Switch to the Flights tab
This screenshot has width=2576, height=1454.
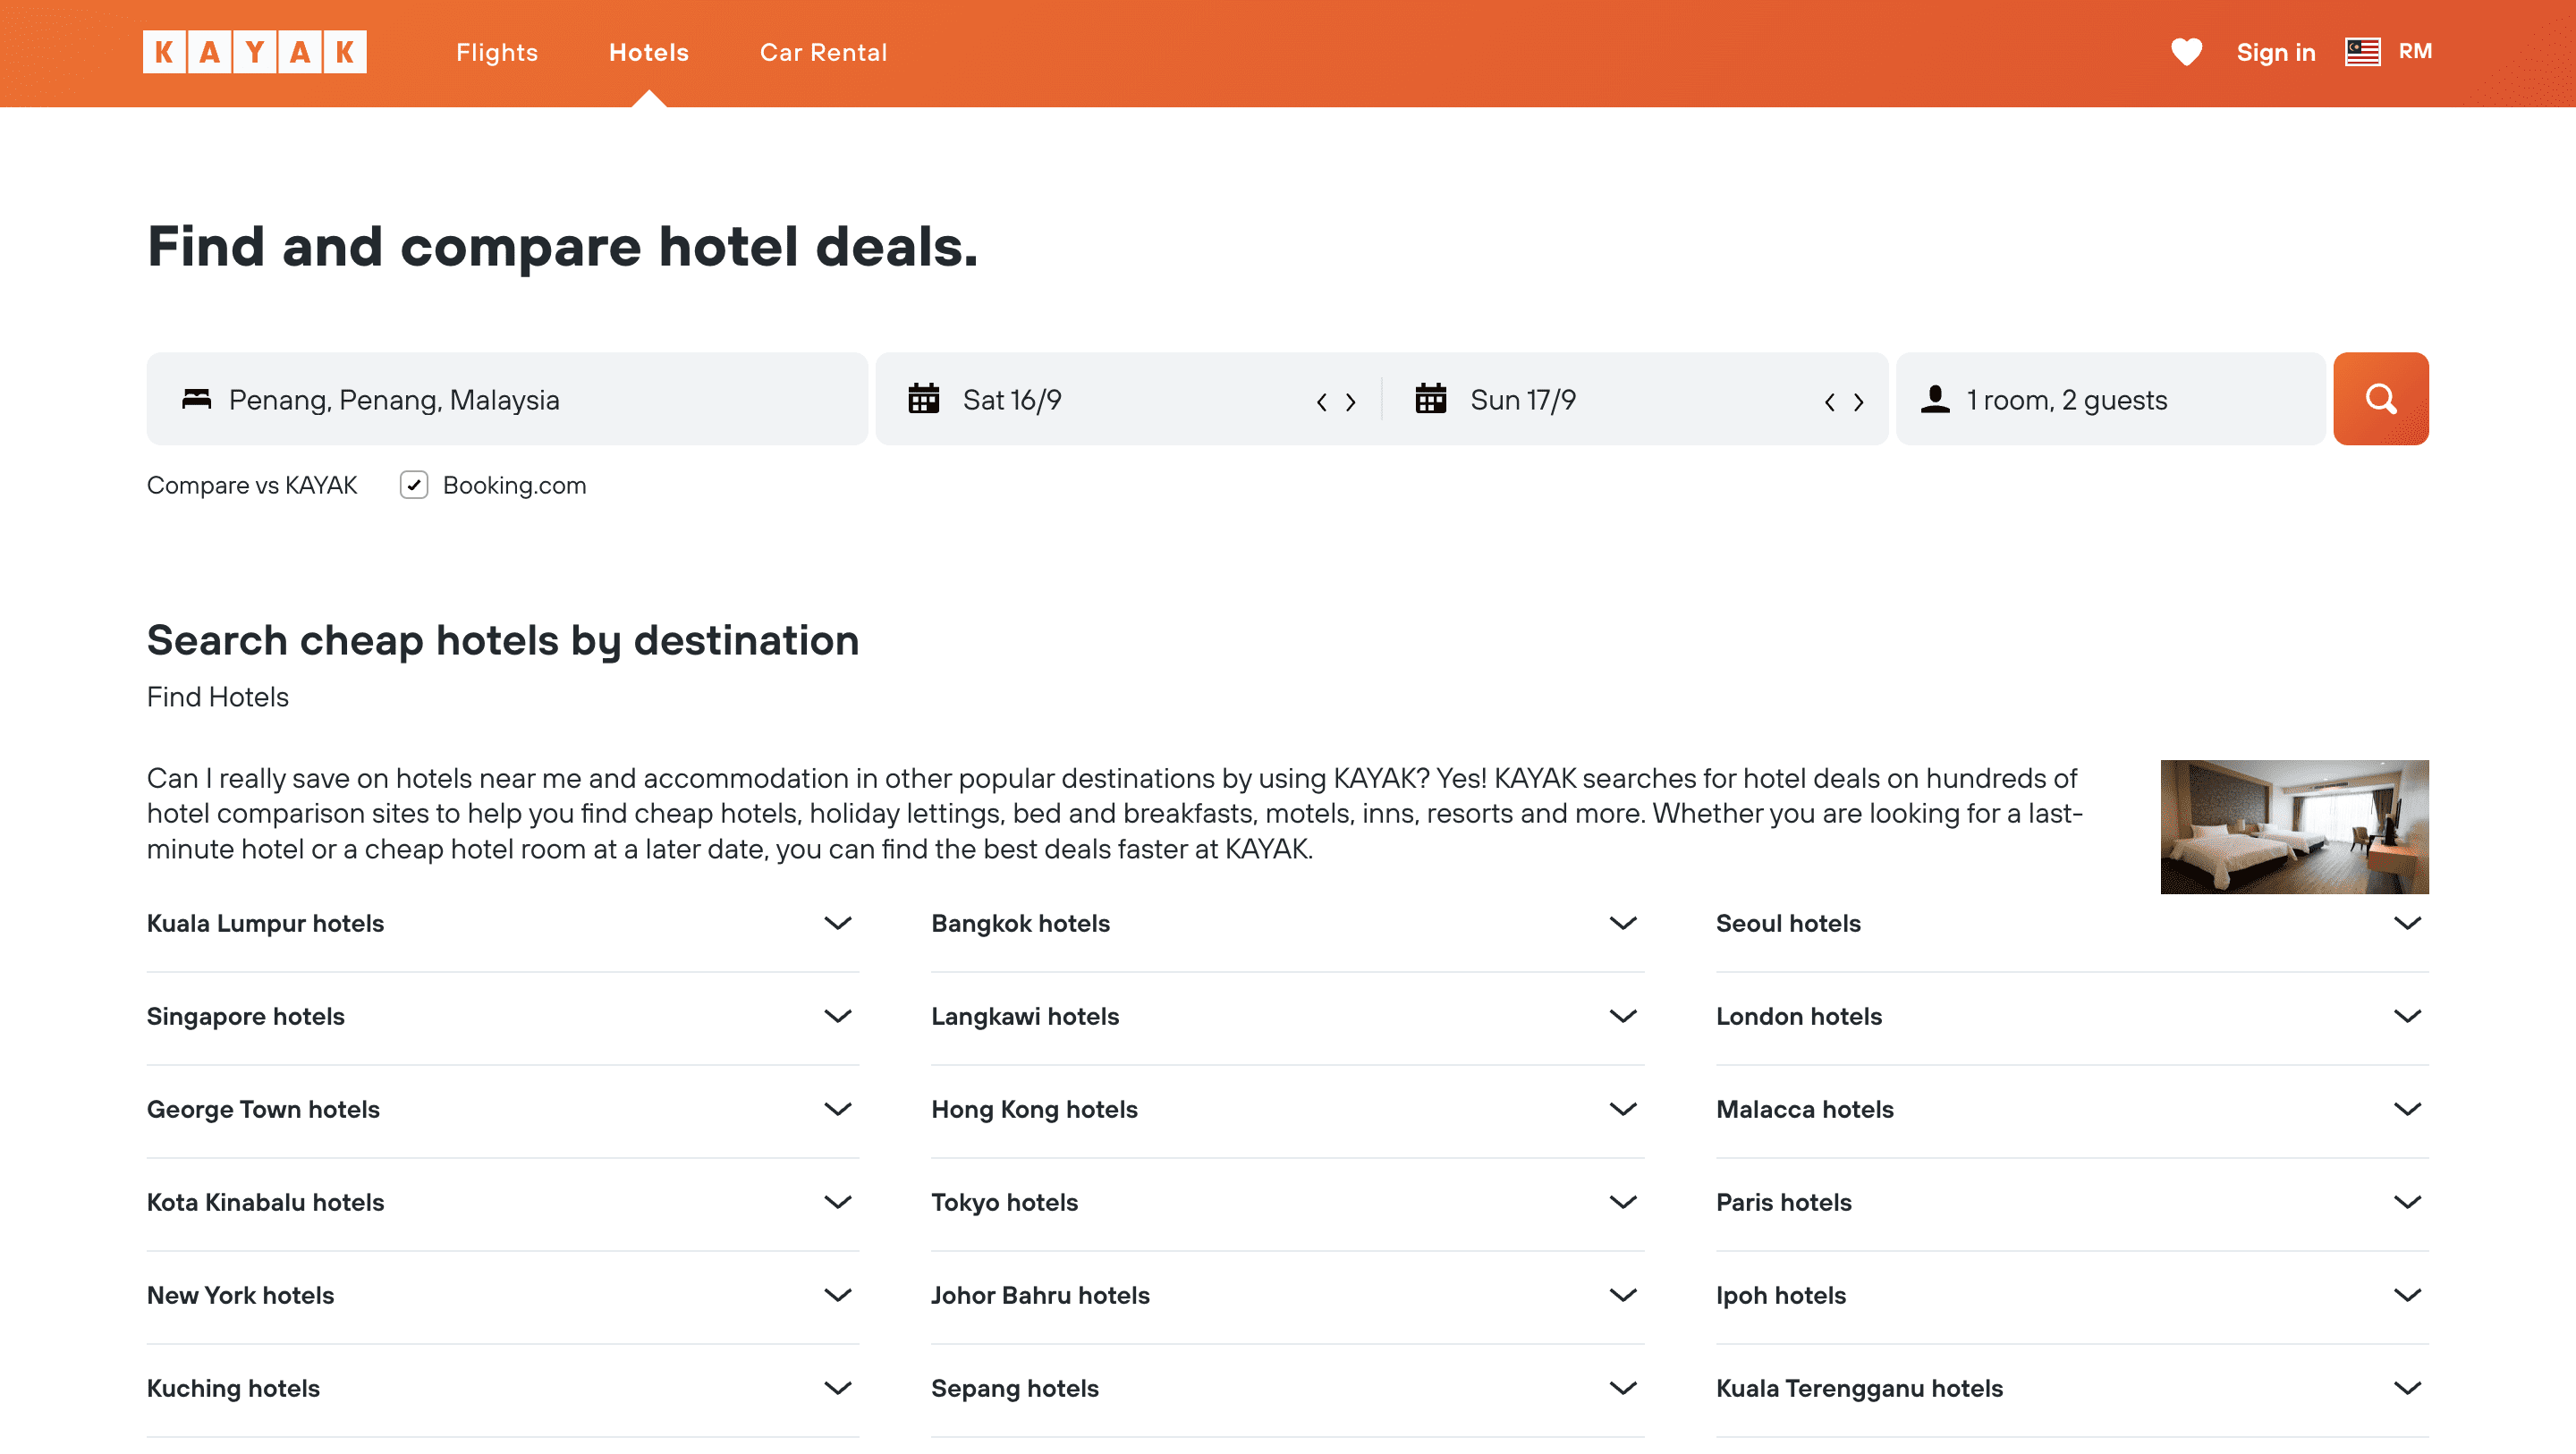click(497, 52)
